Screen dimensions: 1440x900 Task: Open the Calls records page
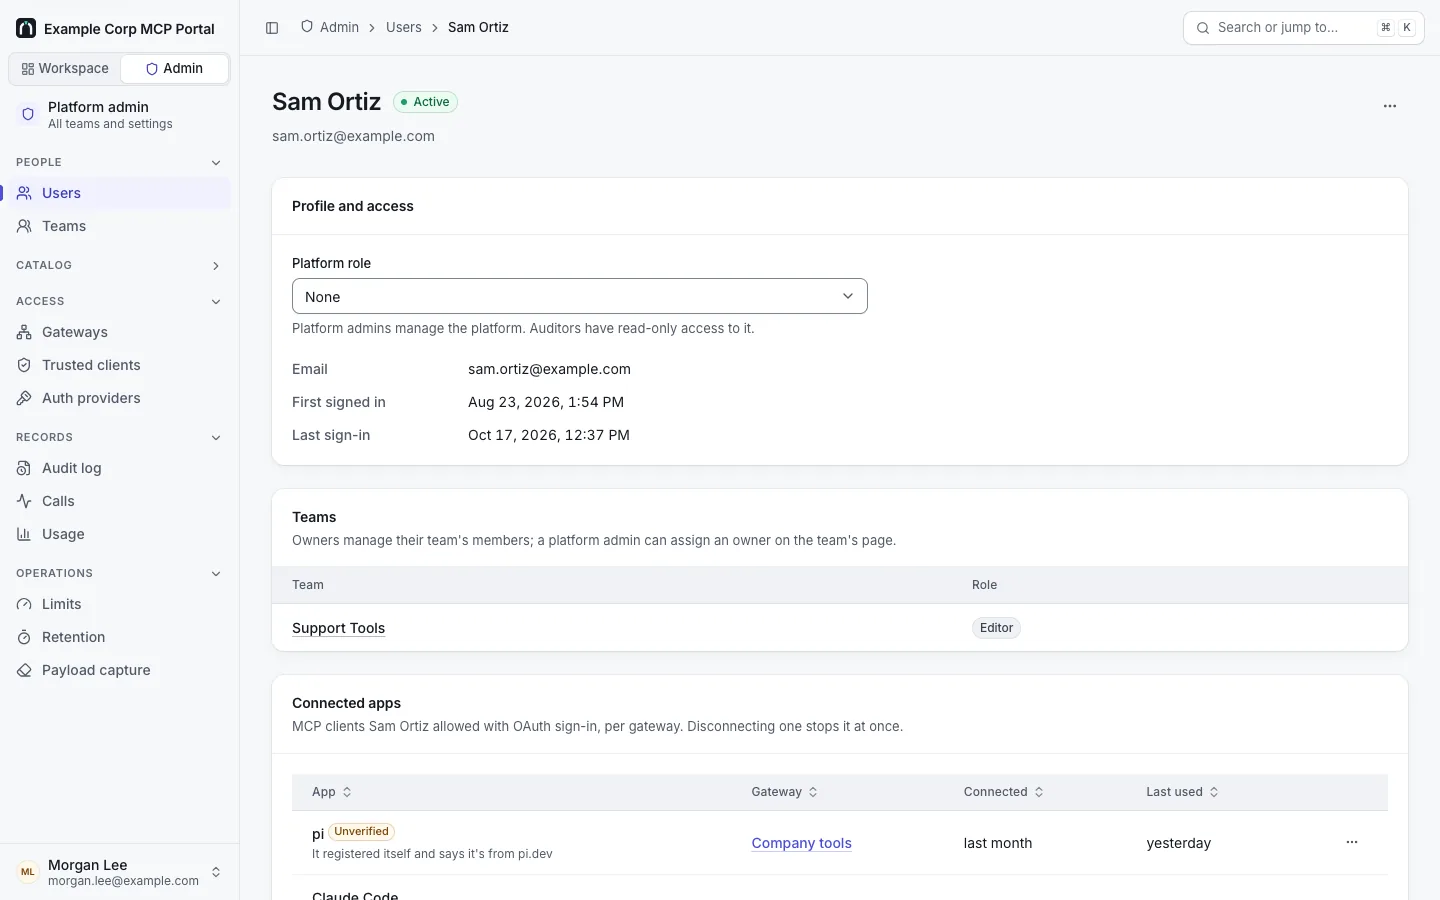click(120, 501)
